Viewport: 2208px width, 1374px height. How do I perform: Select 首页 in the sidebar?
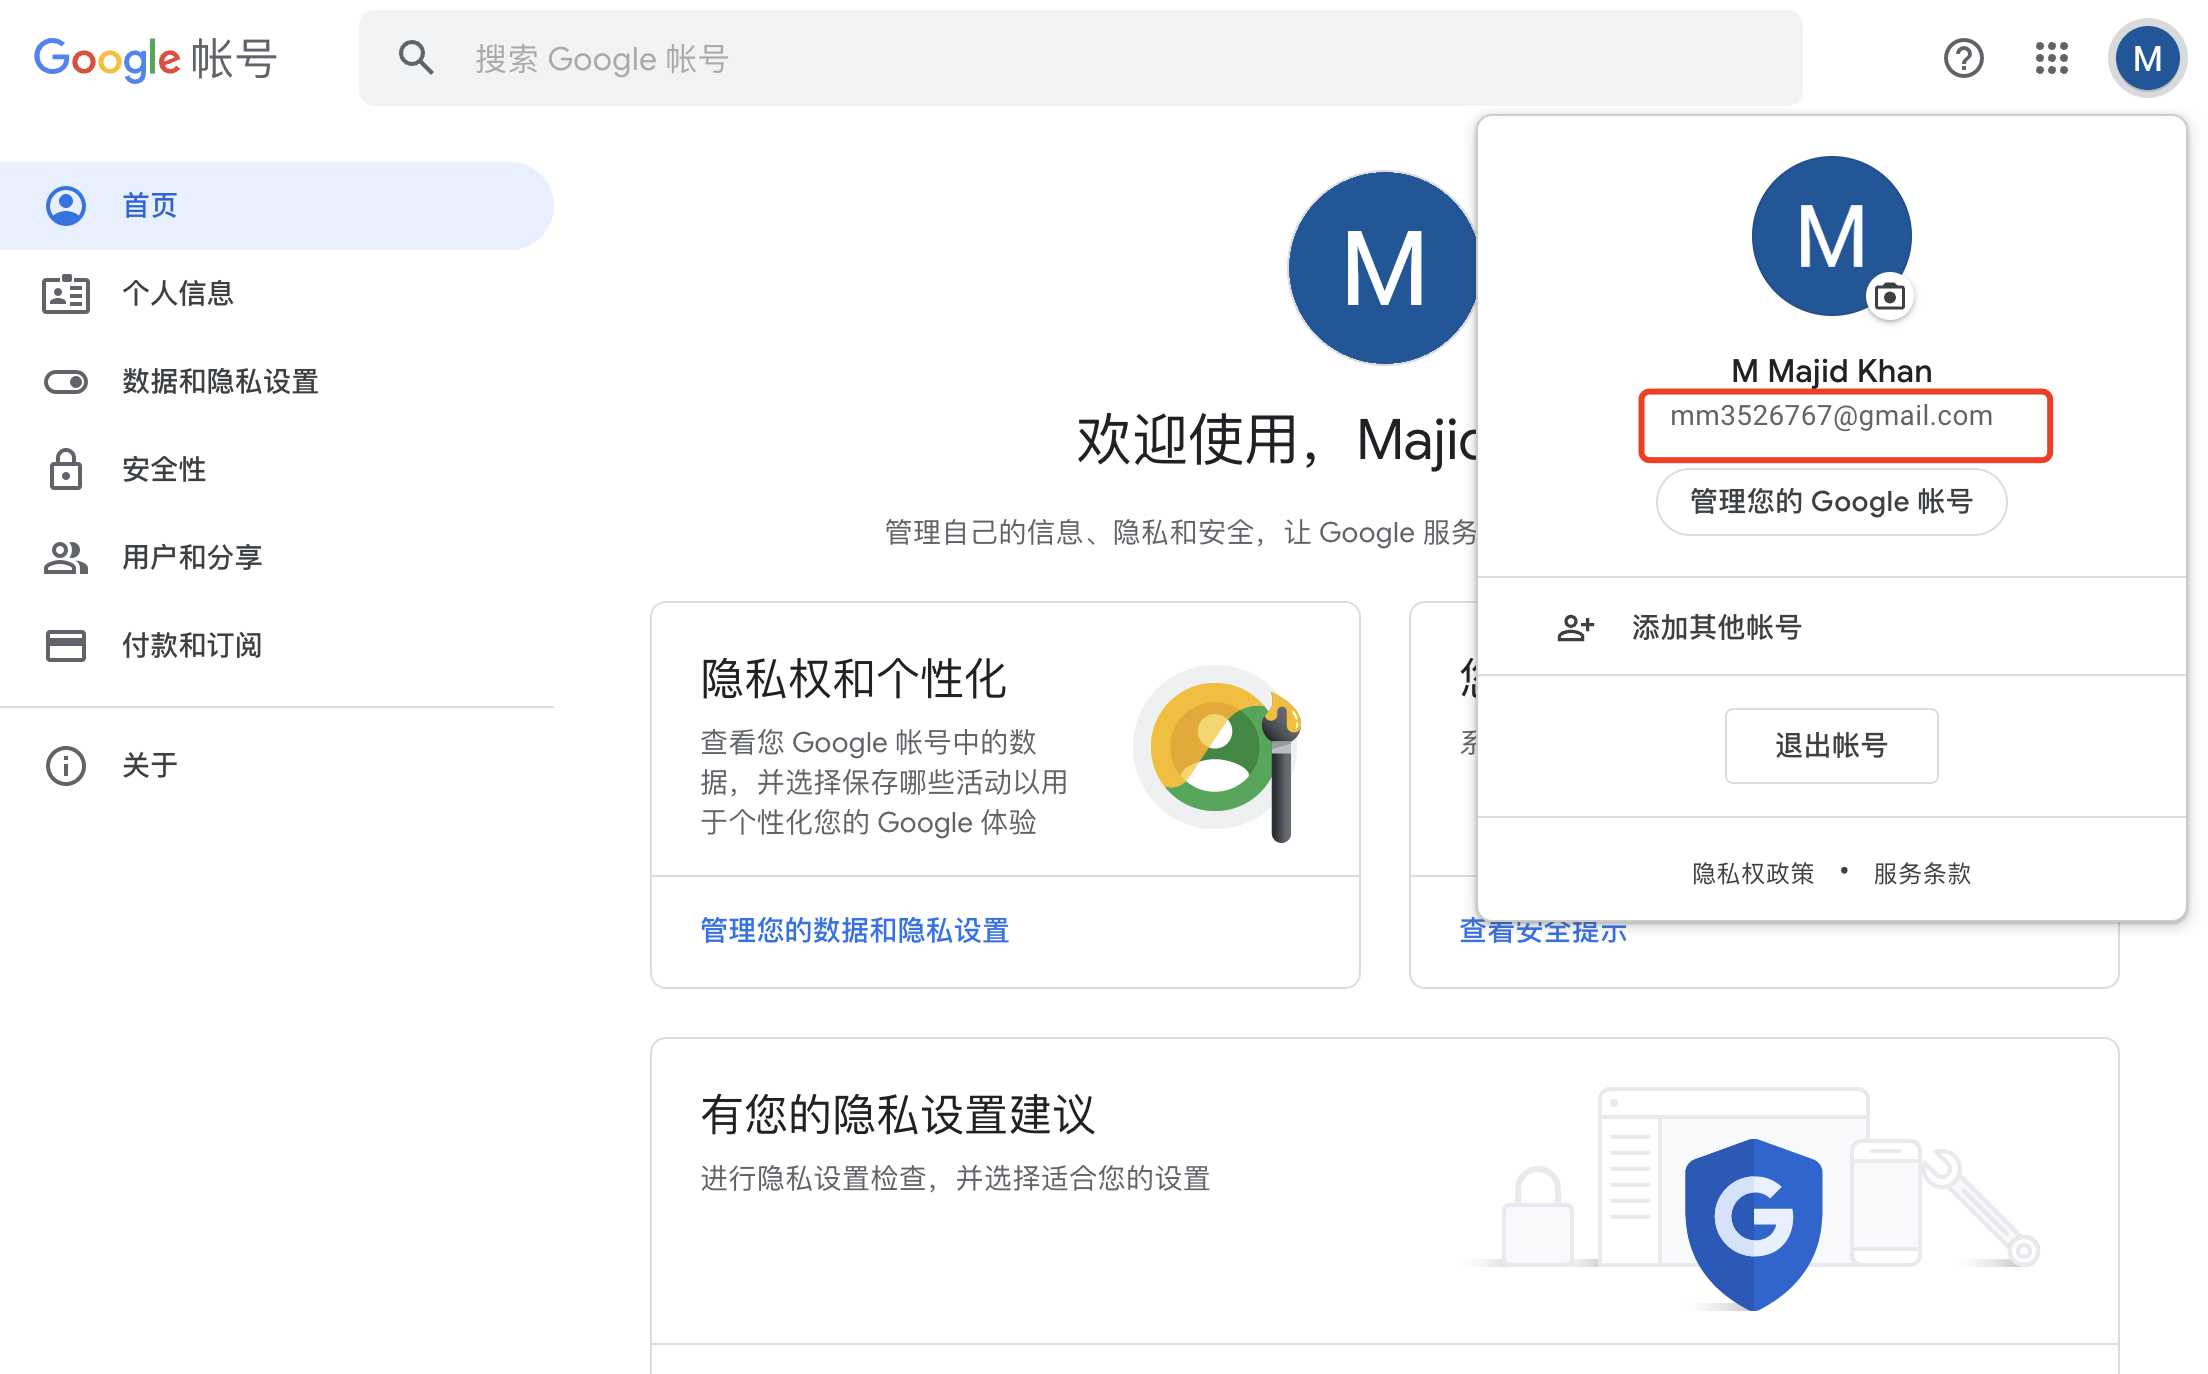pyautogui.click(x=276, y=206)
